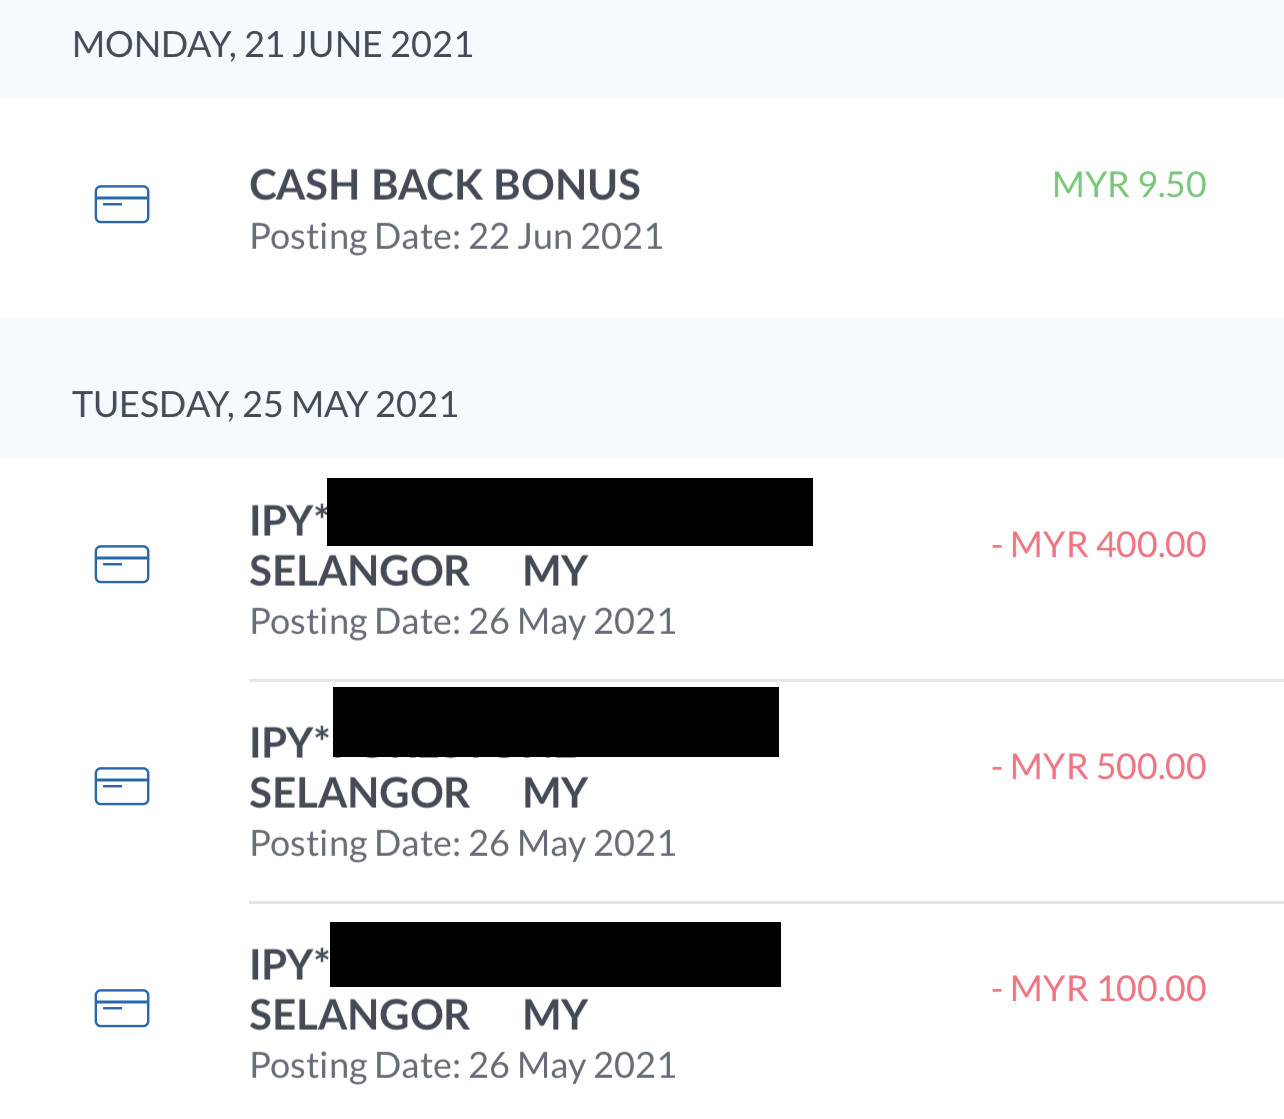The width and height of the screenshot is (1284, 1119).
Task: Tap the Tuesday, 25 May 2021 date header
Action: click(265, 405)
